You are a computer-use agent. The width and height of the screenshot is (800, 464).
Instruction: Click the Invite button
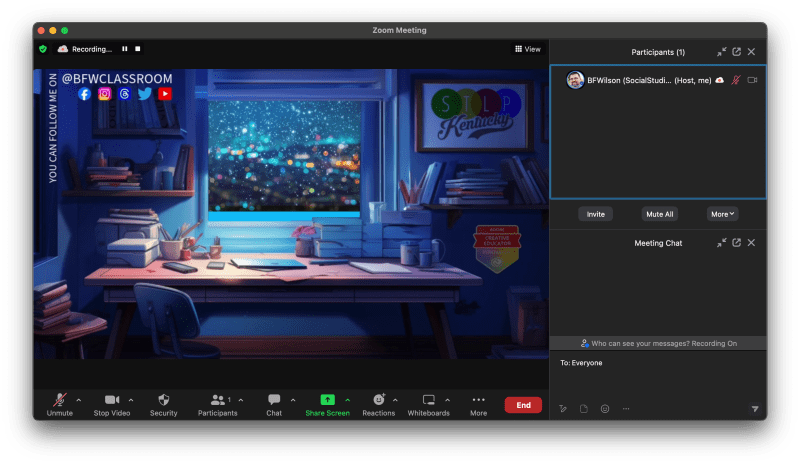595,214
